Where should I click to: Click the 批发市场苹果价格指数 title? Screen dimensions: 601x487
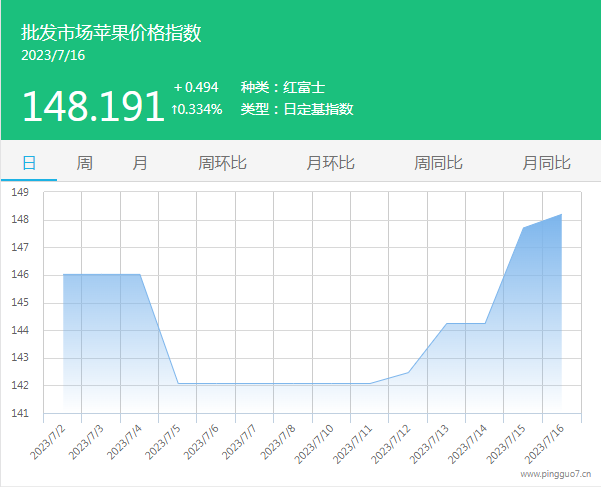(111, 33)
